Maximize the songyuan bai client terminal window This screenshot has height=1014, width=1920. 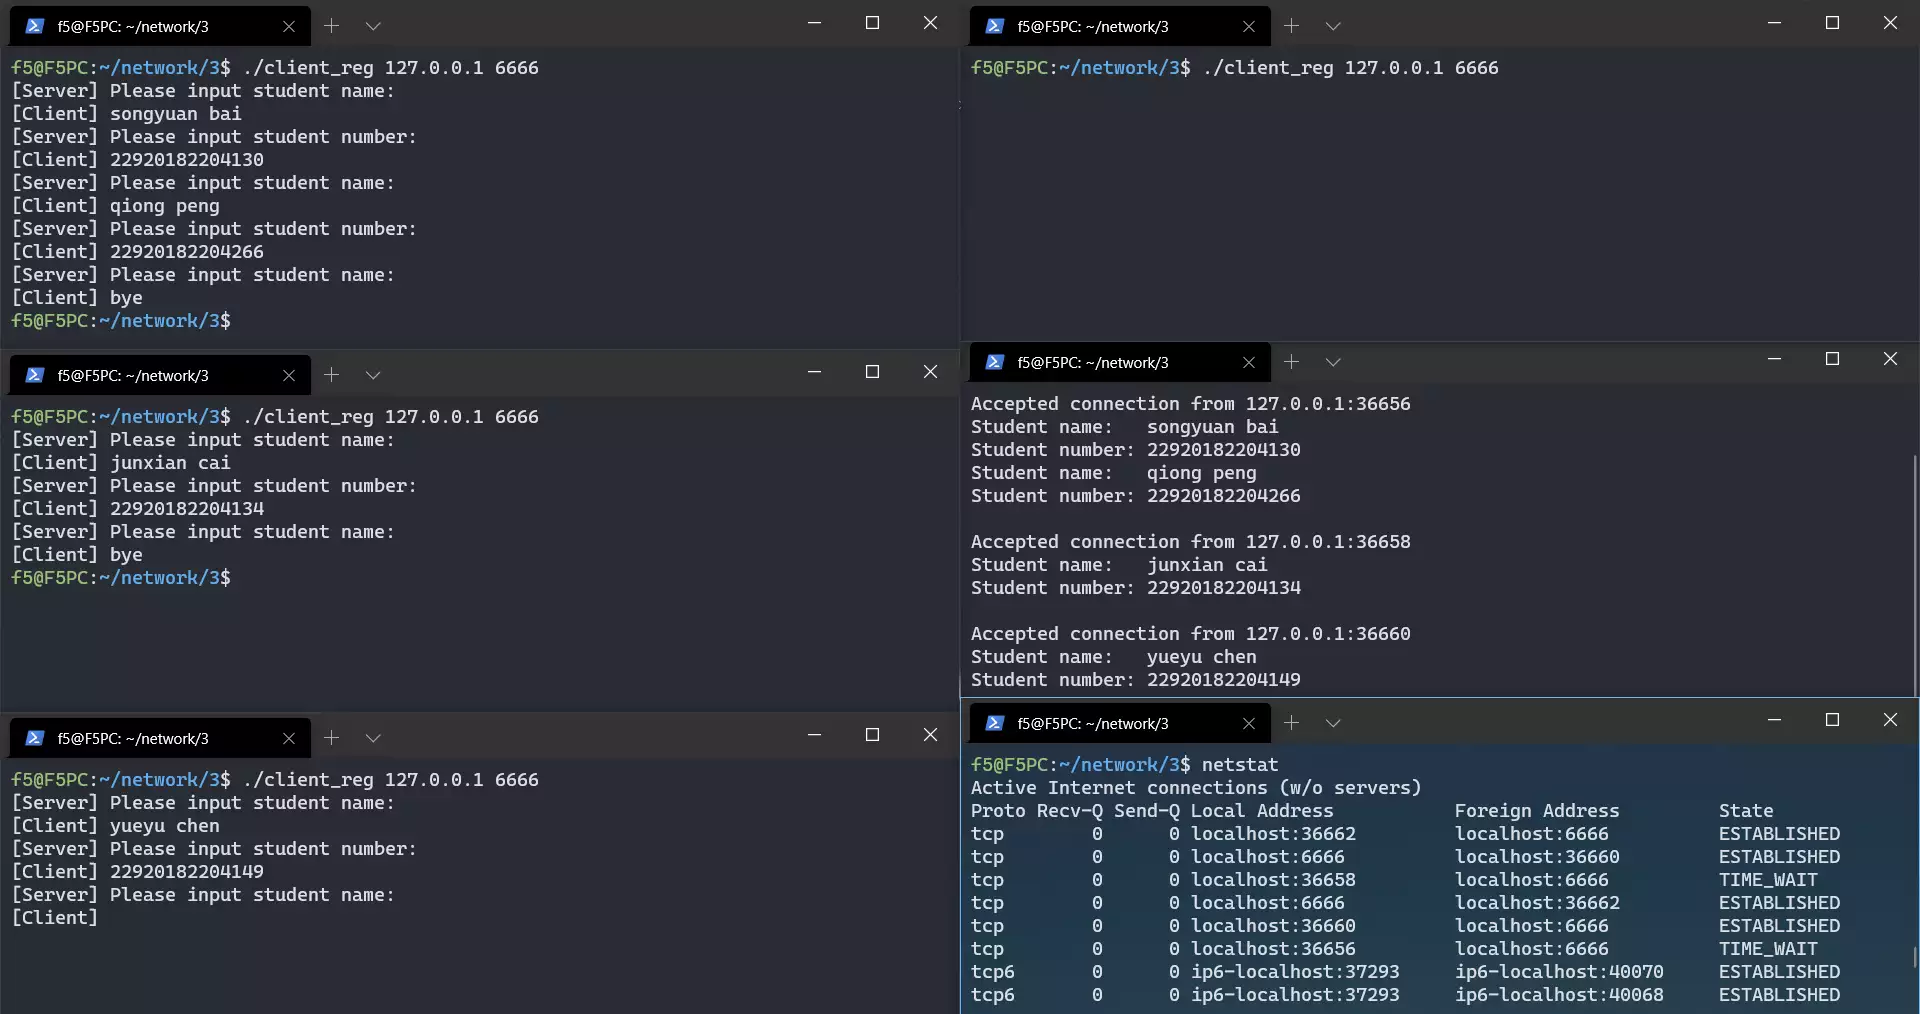(872, 23)
